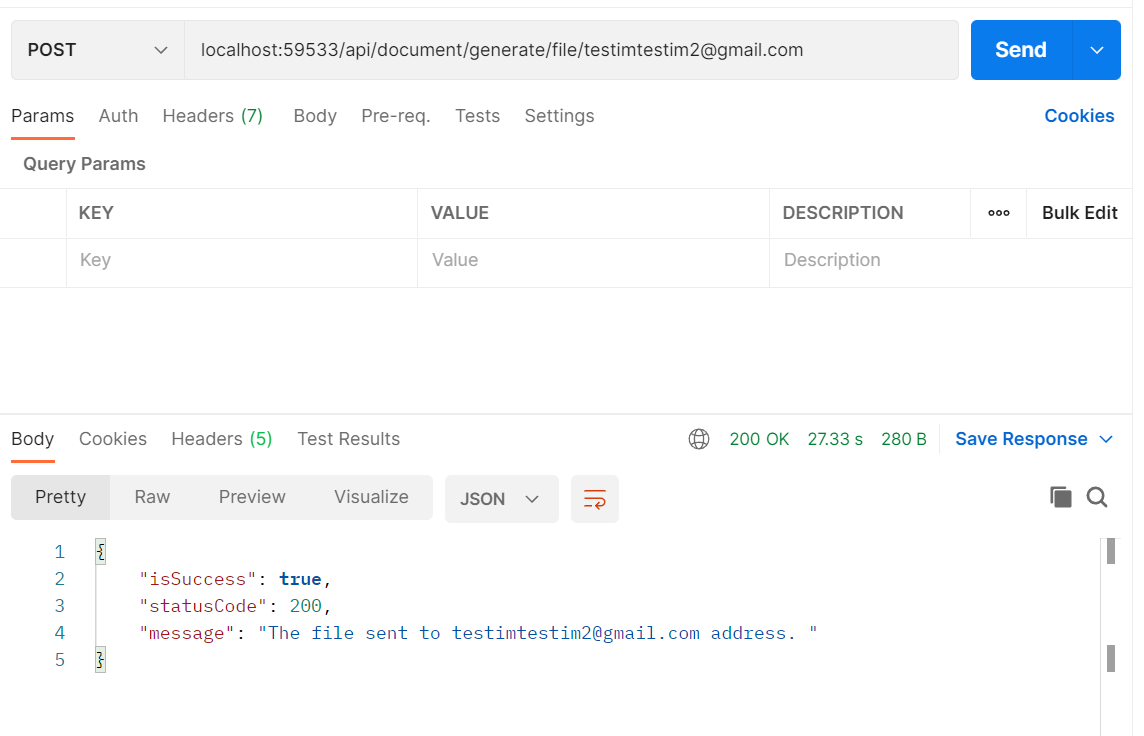Screen dimensions: 1144x736
Task: Open the Send button dropdown arrow
Action: (1097, 49)
